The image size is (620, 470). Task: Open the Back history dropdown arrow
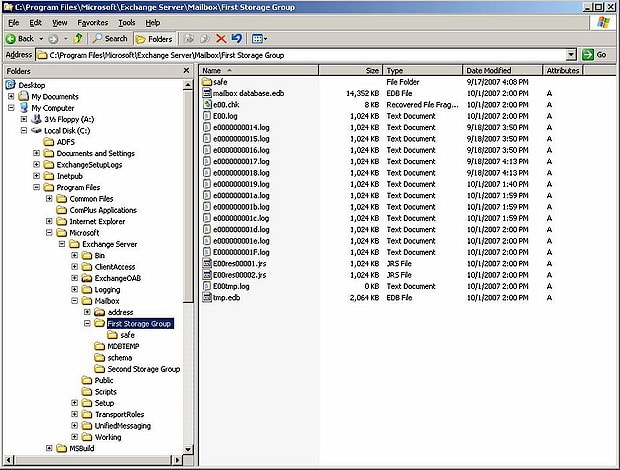tap(41, 39)
